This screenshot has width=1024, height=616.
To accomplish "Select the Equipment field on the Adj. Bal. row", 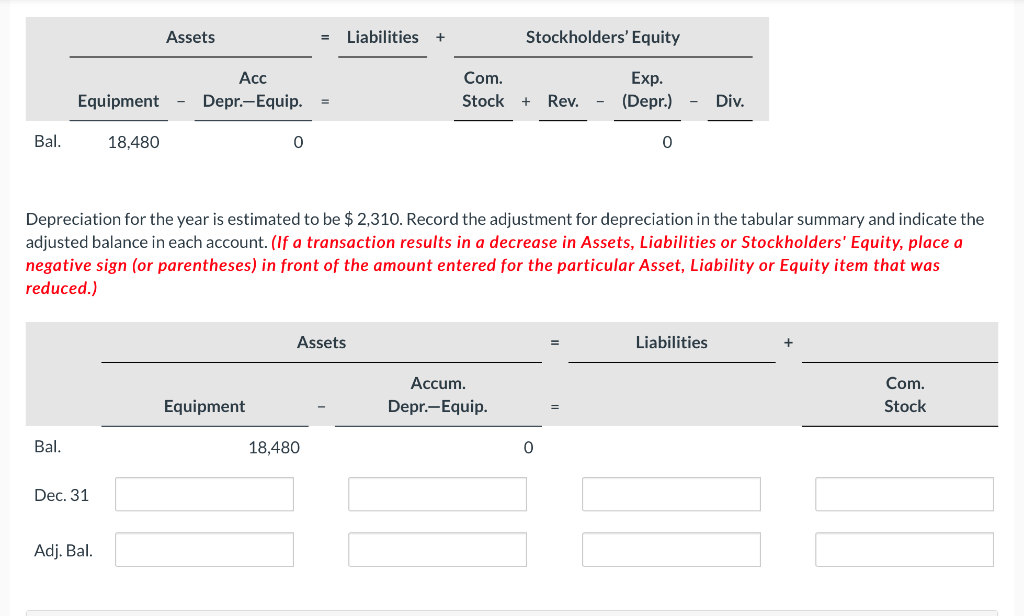I will (x=204, y=548).
